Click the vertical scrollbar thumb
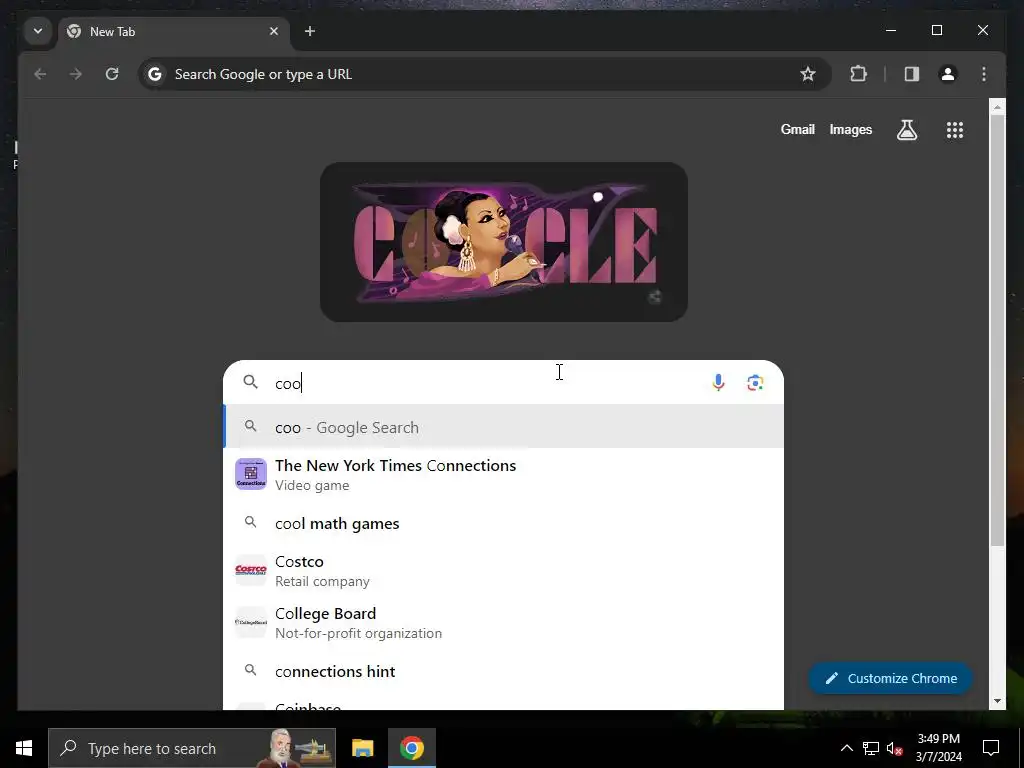This screenshot has height=768, width=1024. click(x=997, y=330)
